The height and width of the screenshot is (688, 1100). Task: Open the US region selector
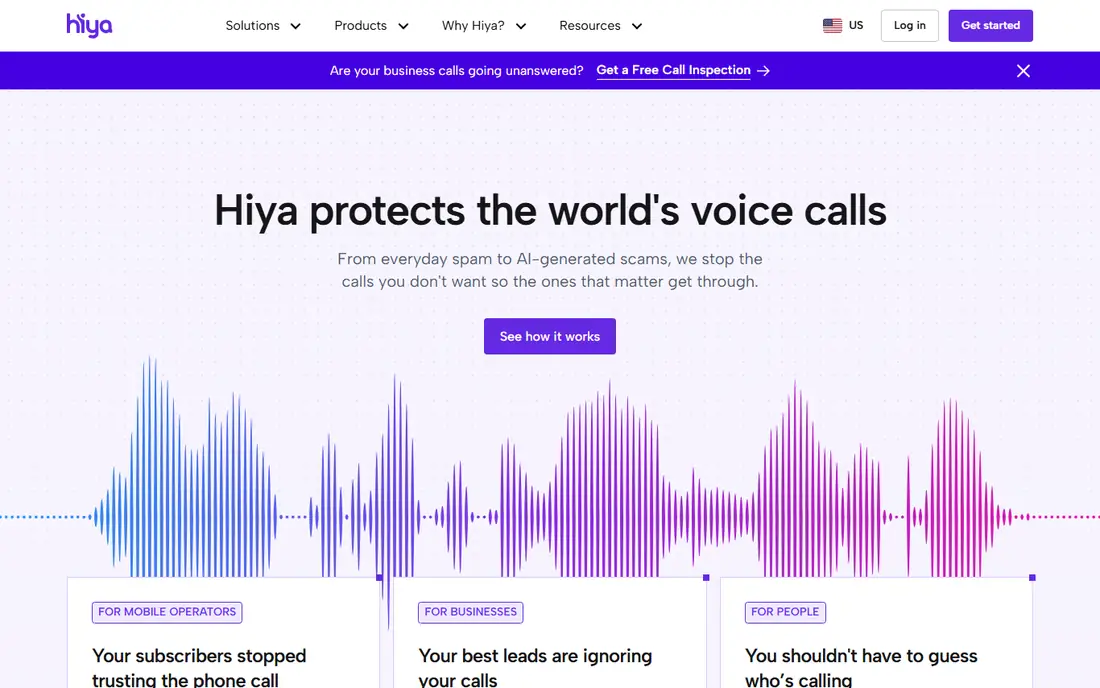843,25
